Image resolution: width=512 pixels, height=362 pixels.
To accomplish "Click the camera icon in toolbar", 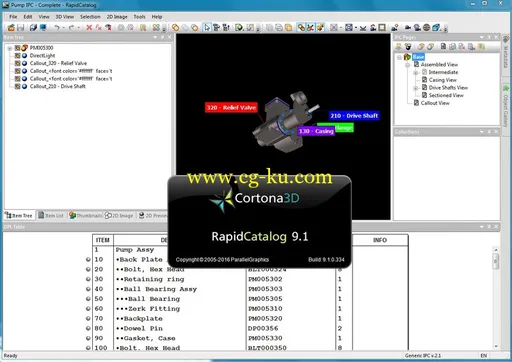I will click(408, 28).
